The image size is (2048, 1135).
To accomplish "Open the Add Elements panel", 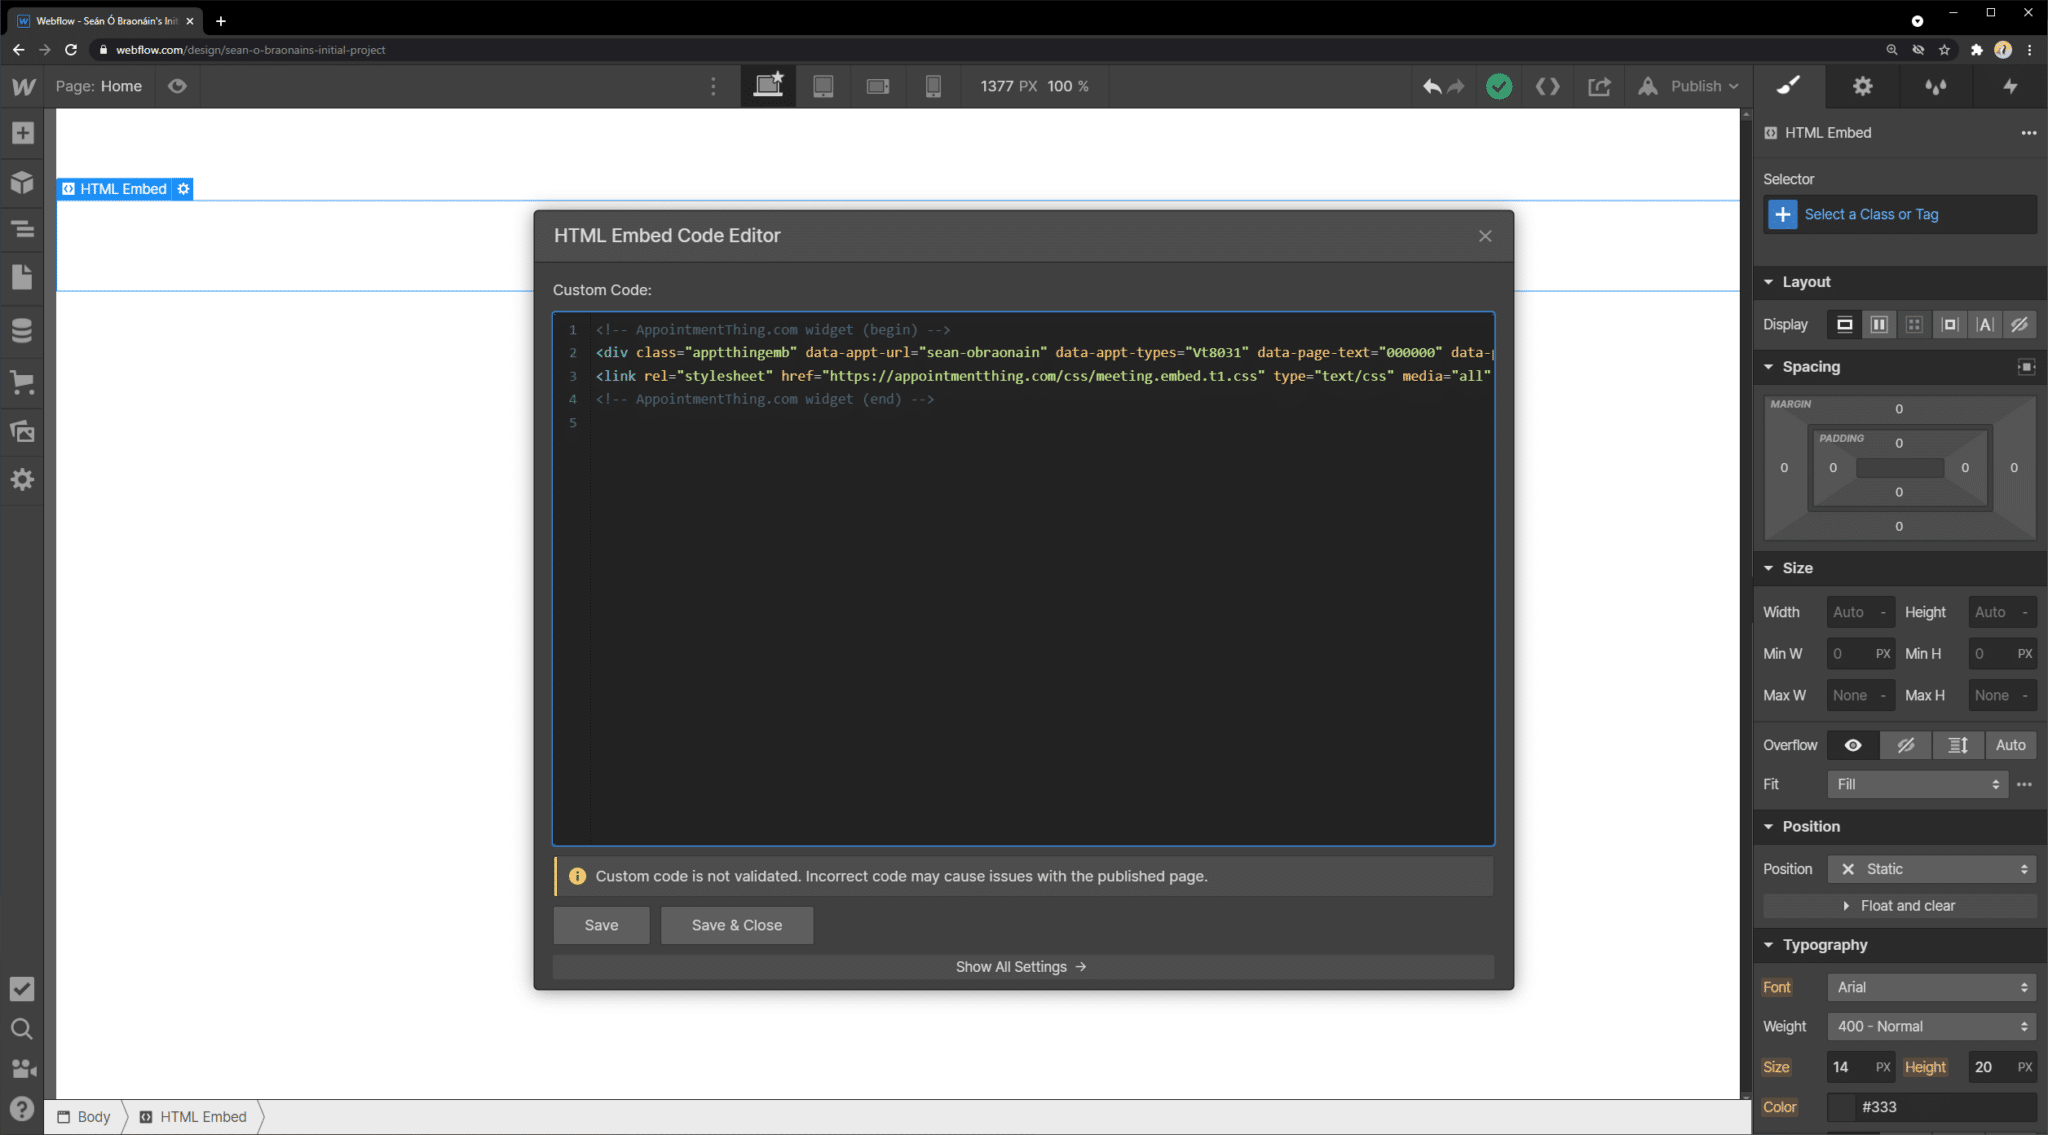I will click(x=22, y=133).
